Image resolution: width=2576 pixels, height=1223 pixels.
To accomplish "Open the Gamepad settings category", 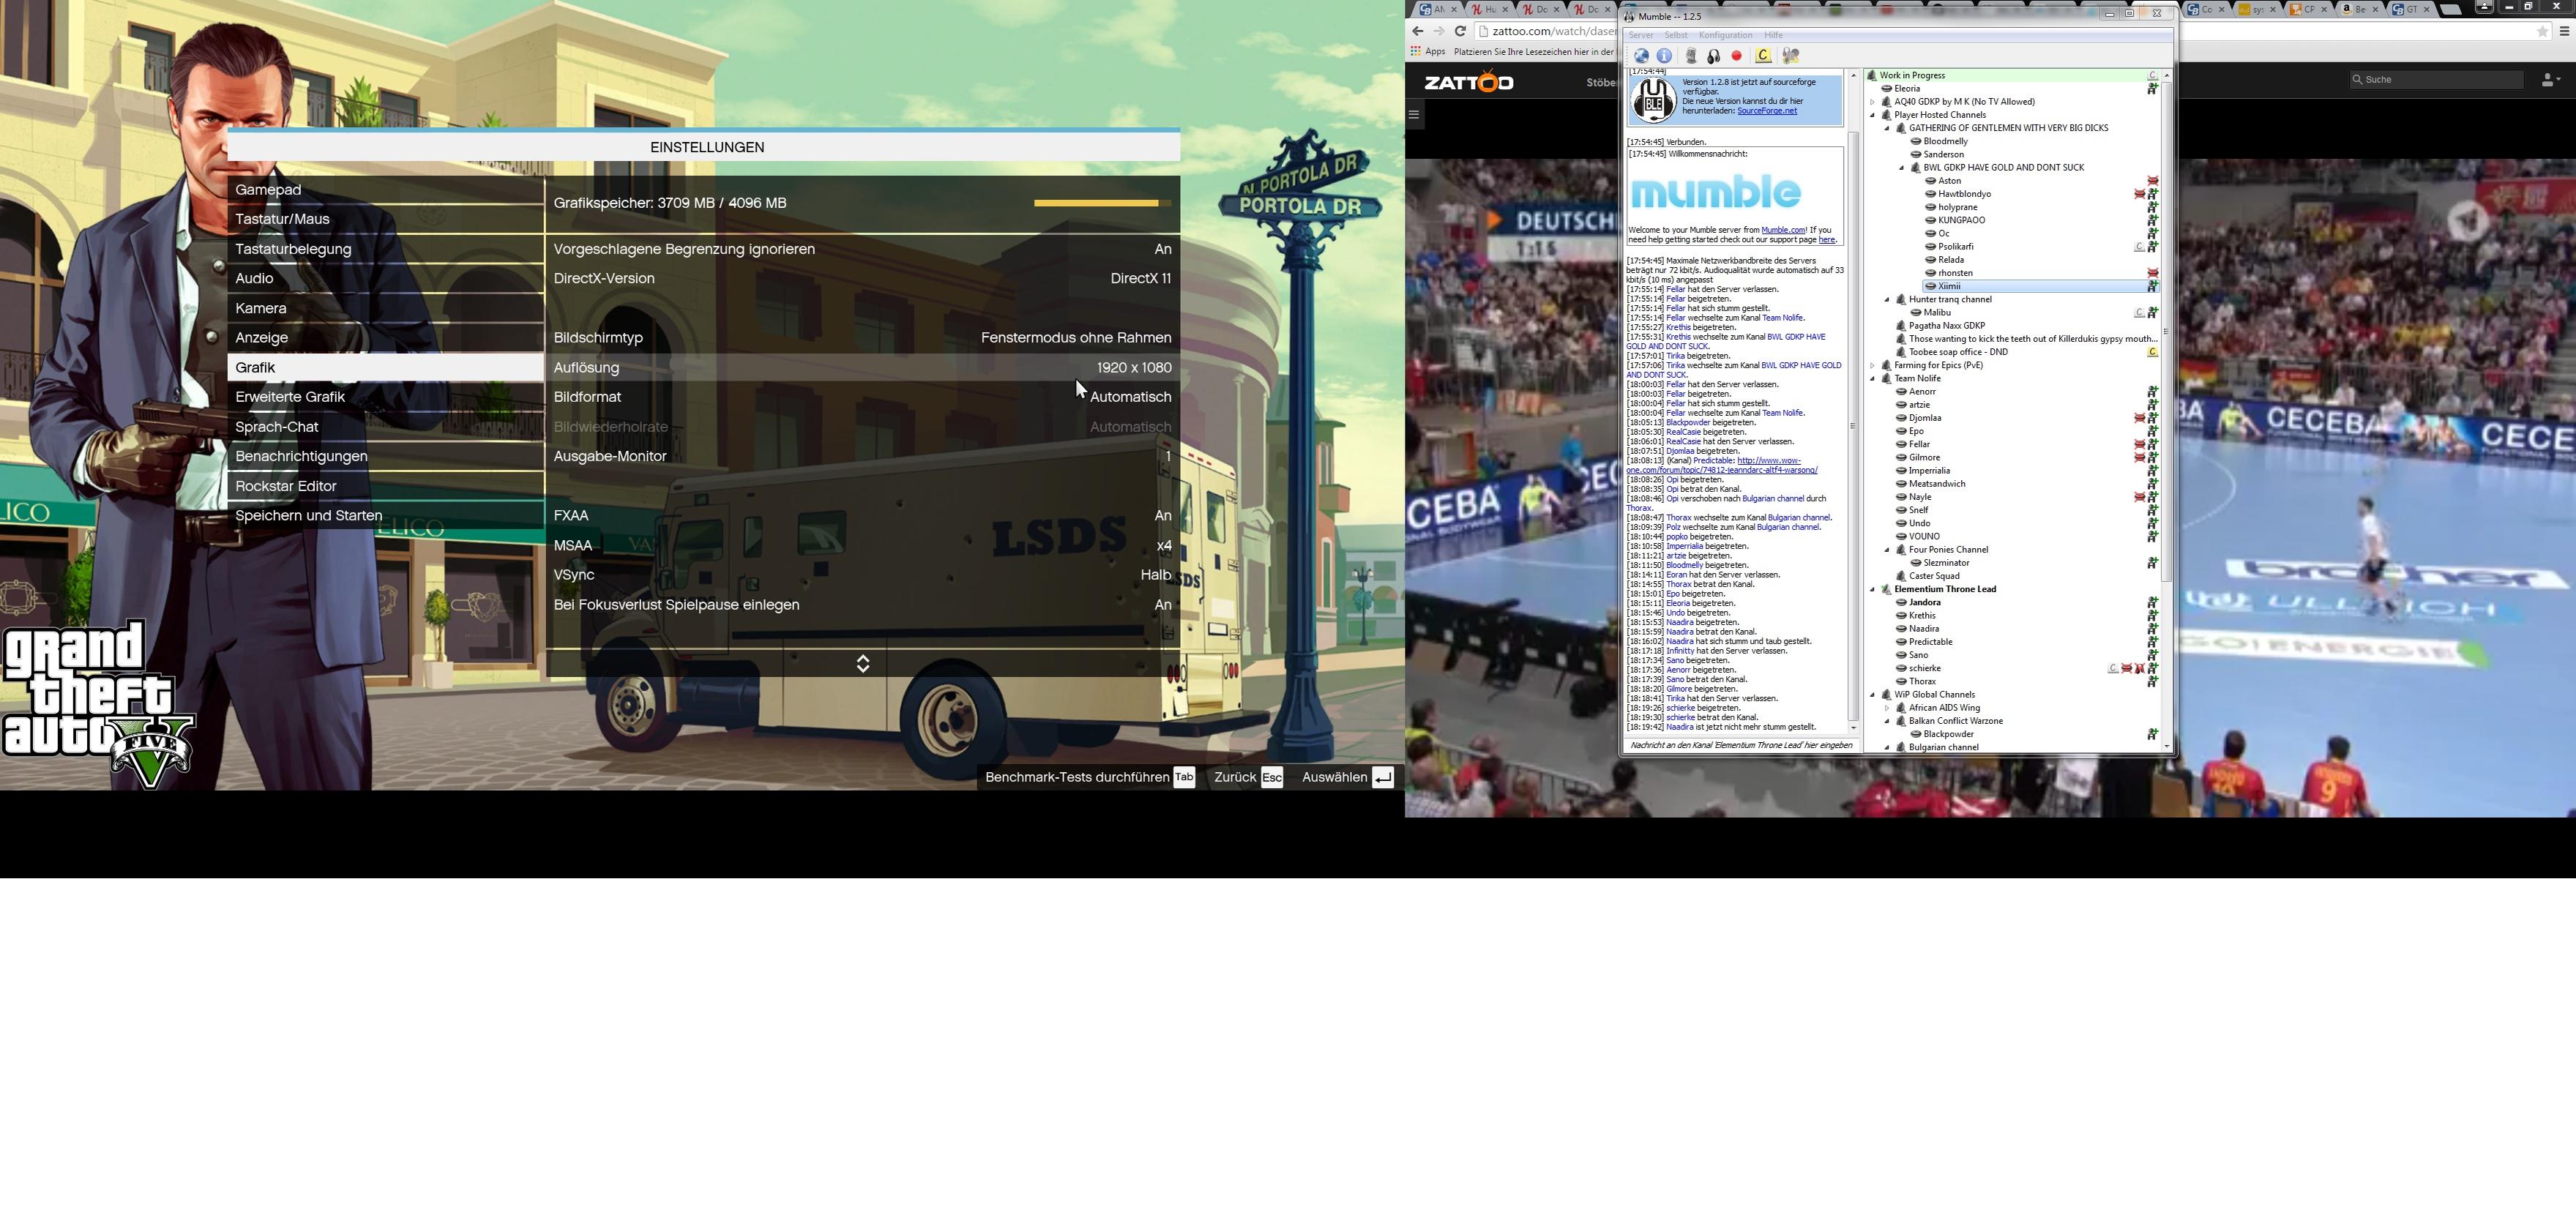I will [x=386, y=190].
